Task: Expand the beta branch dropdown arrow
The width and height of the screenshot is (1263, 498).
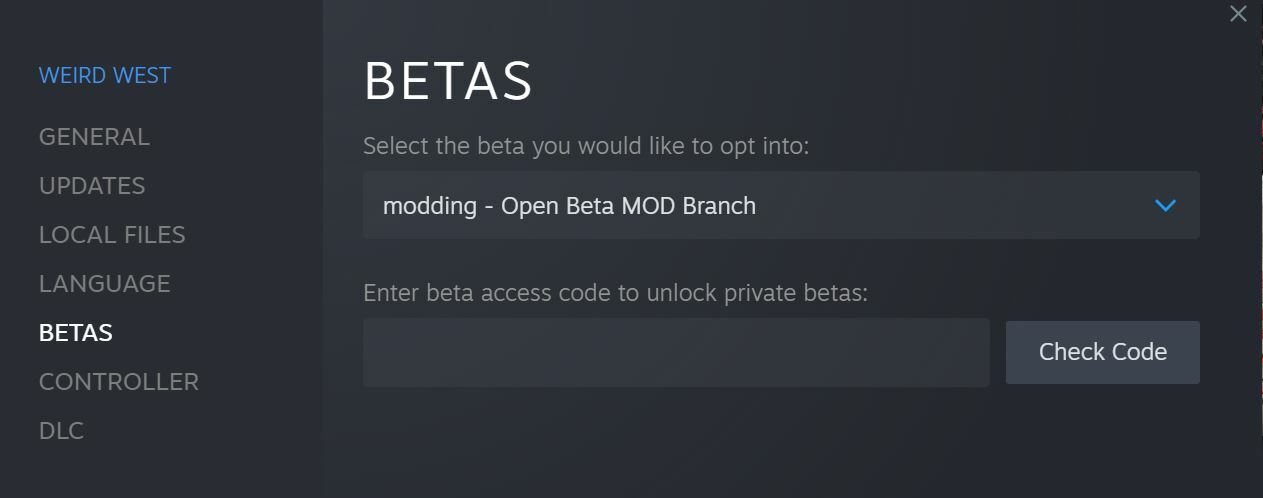Action: [x=1165, y=206]
